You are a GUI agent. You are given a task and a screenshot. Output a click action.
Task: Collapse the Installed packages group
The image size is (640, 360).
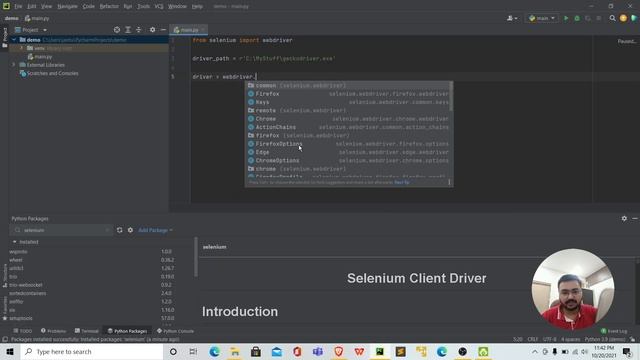coord(15,242)
